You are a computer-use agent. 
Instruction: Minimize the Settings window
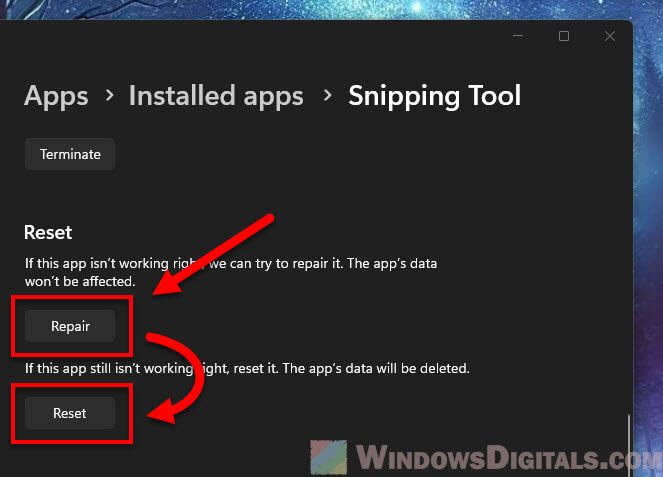coord(518,36)
